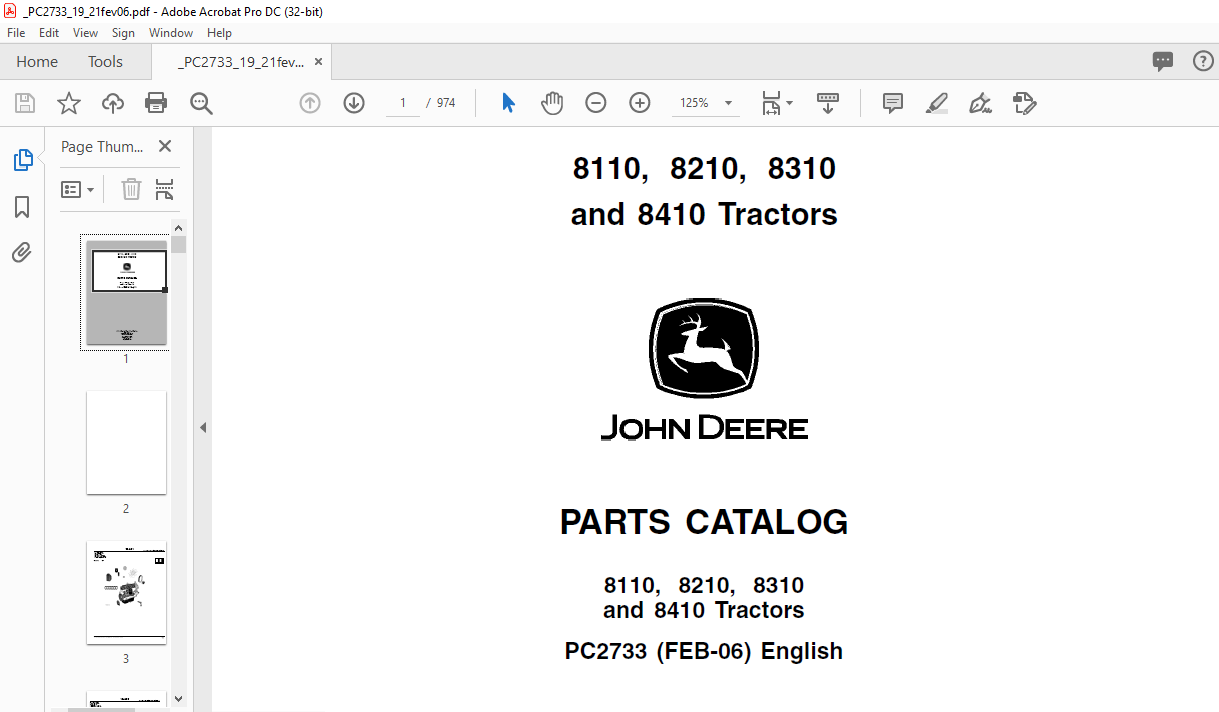Open the Page Thumbnails sidebar icon
1219x712 pixels.
pyautogui.click(x=22, y=160)
